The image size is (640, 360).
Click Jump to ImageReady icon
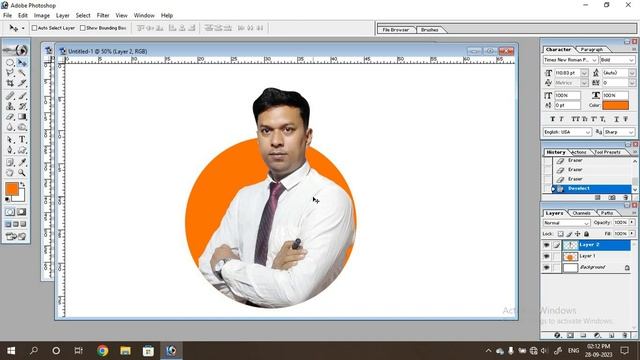(x=16, y=236)
